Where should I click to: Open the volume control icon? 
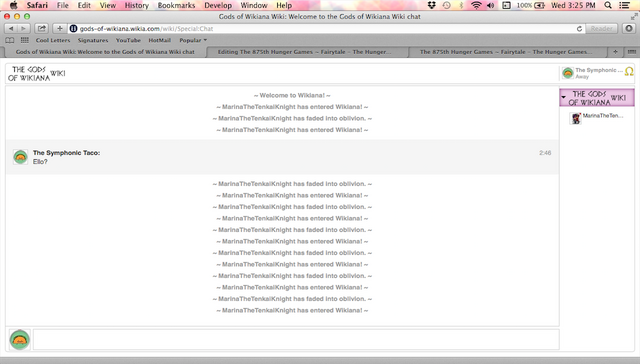coord(491,5)
